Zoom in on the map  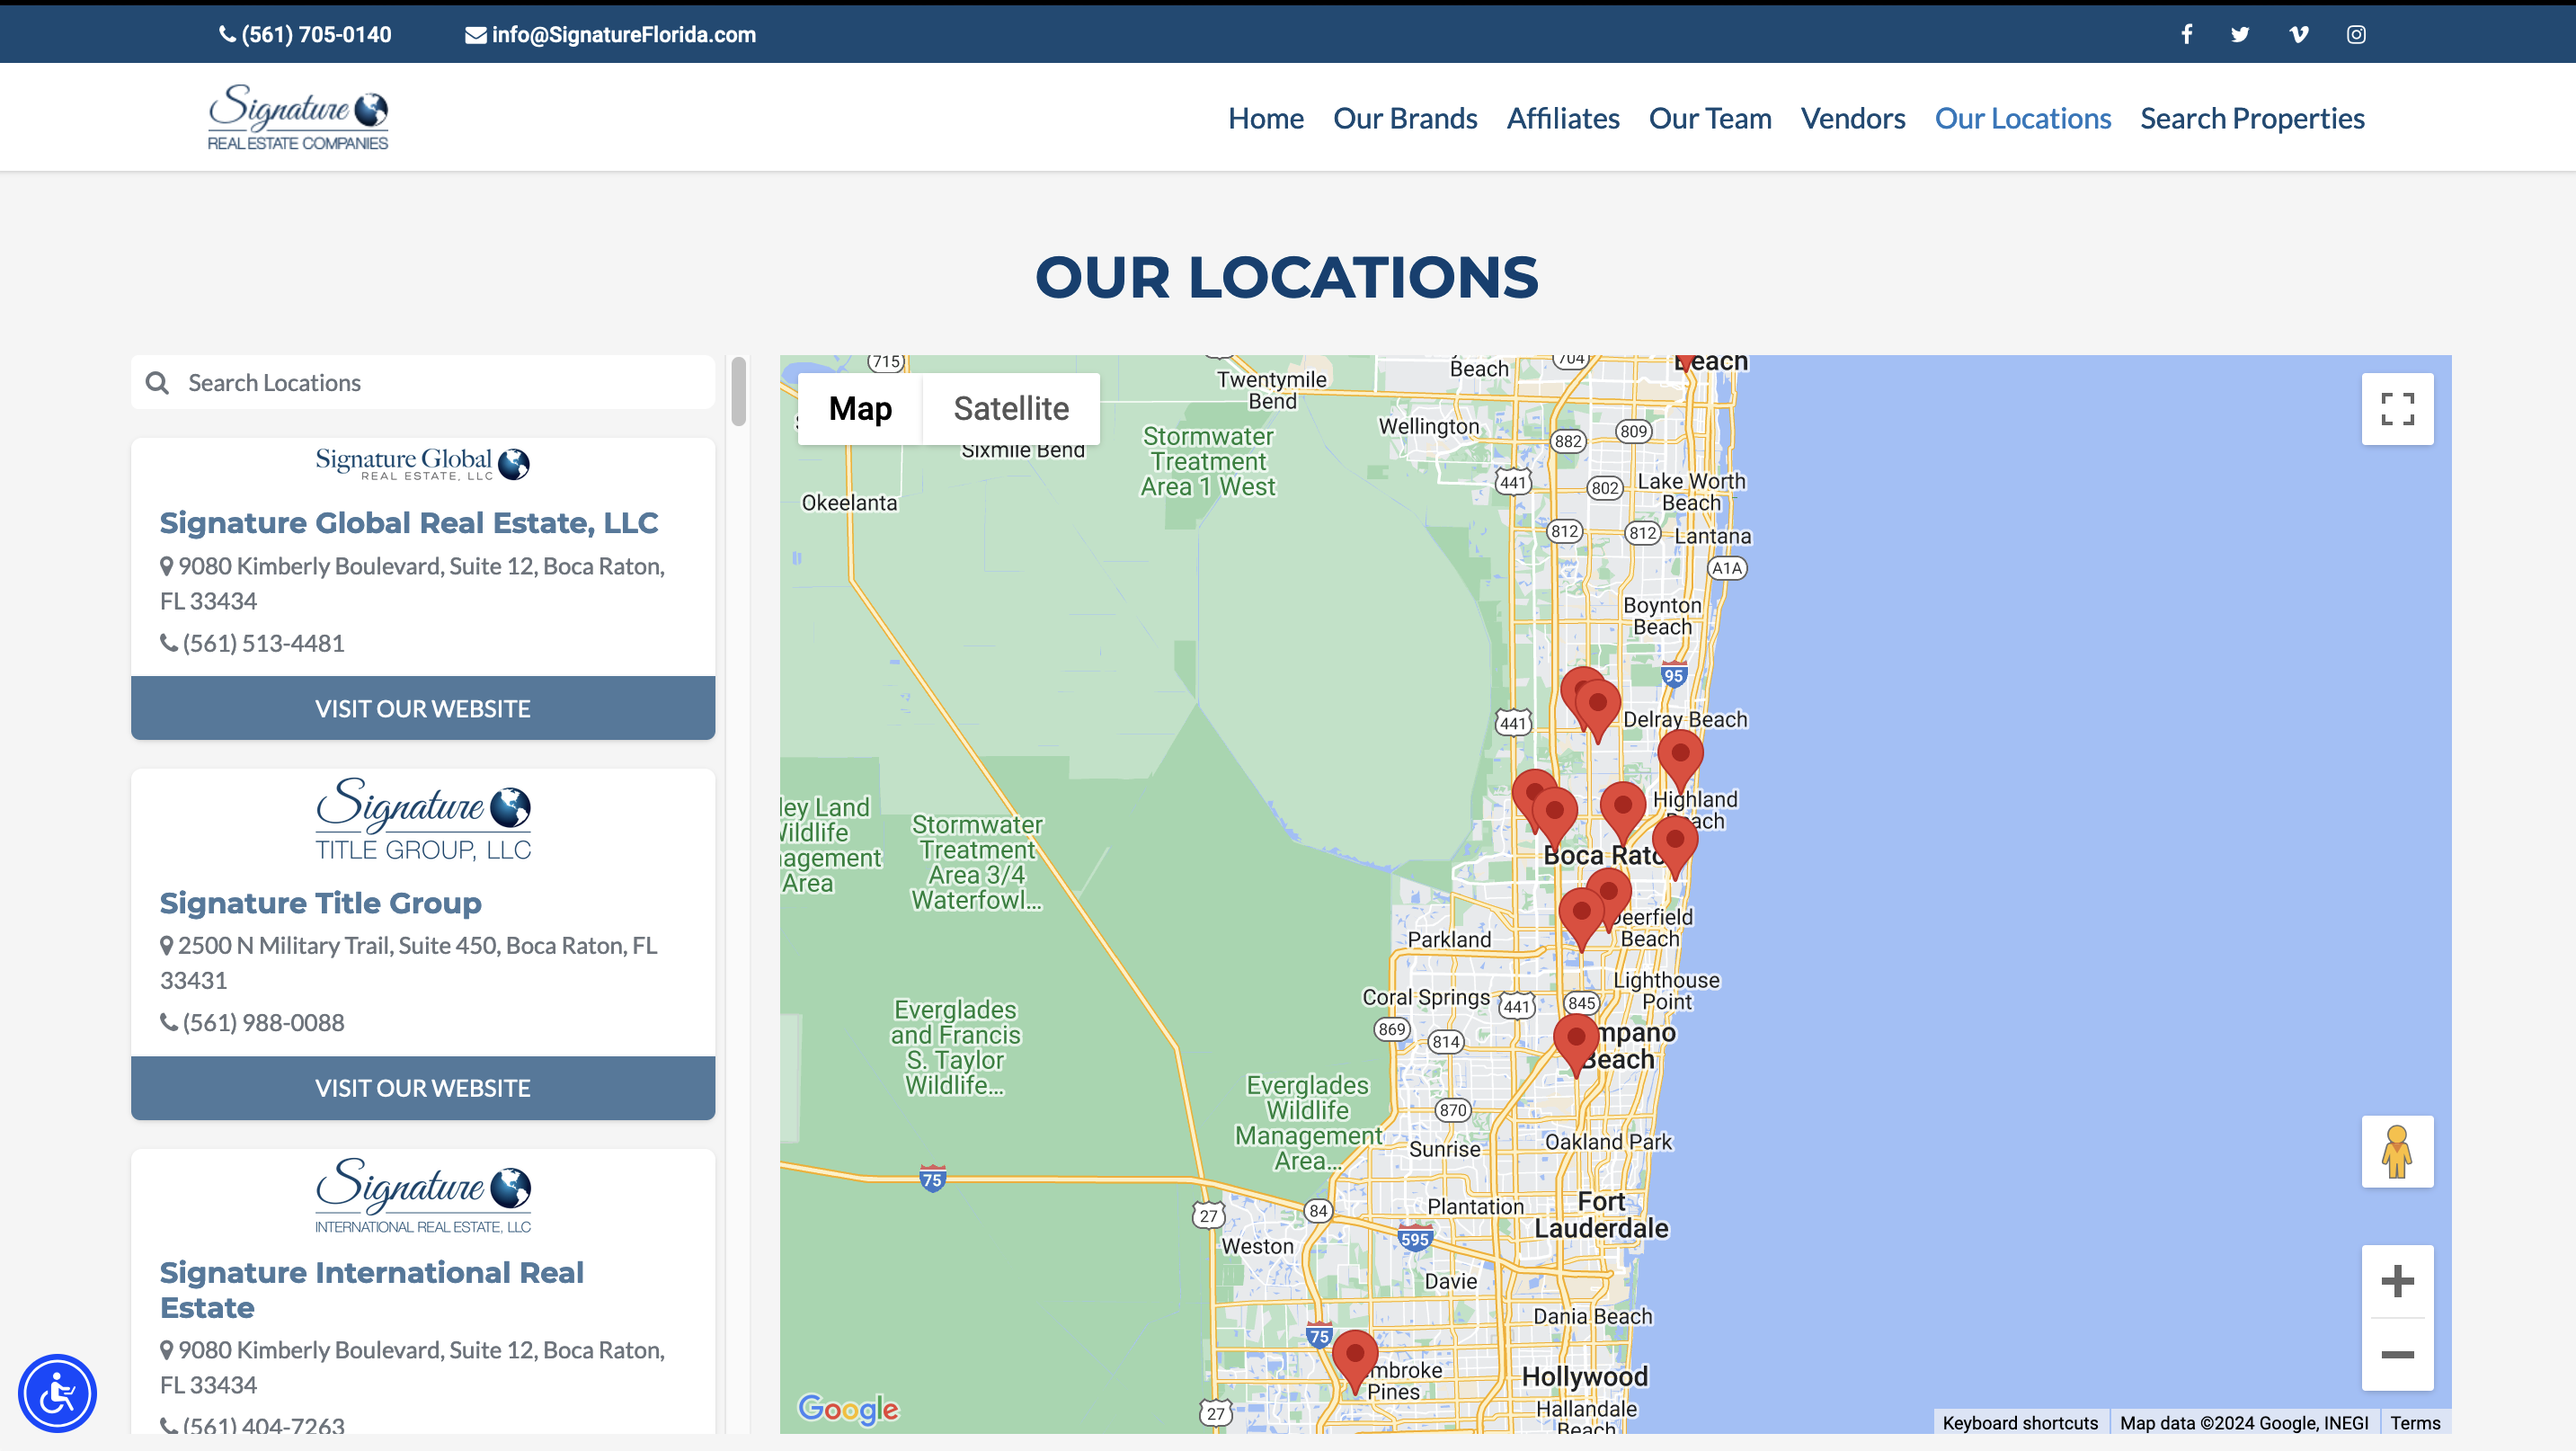(x=2397, y=1281)
